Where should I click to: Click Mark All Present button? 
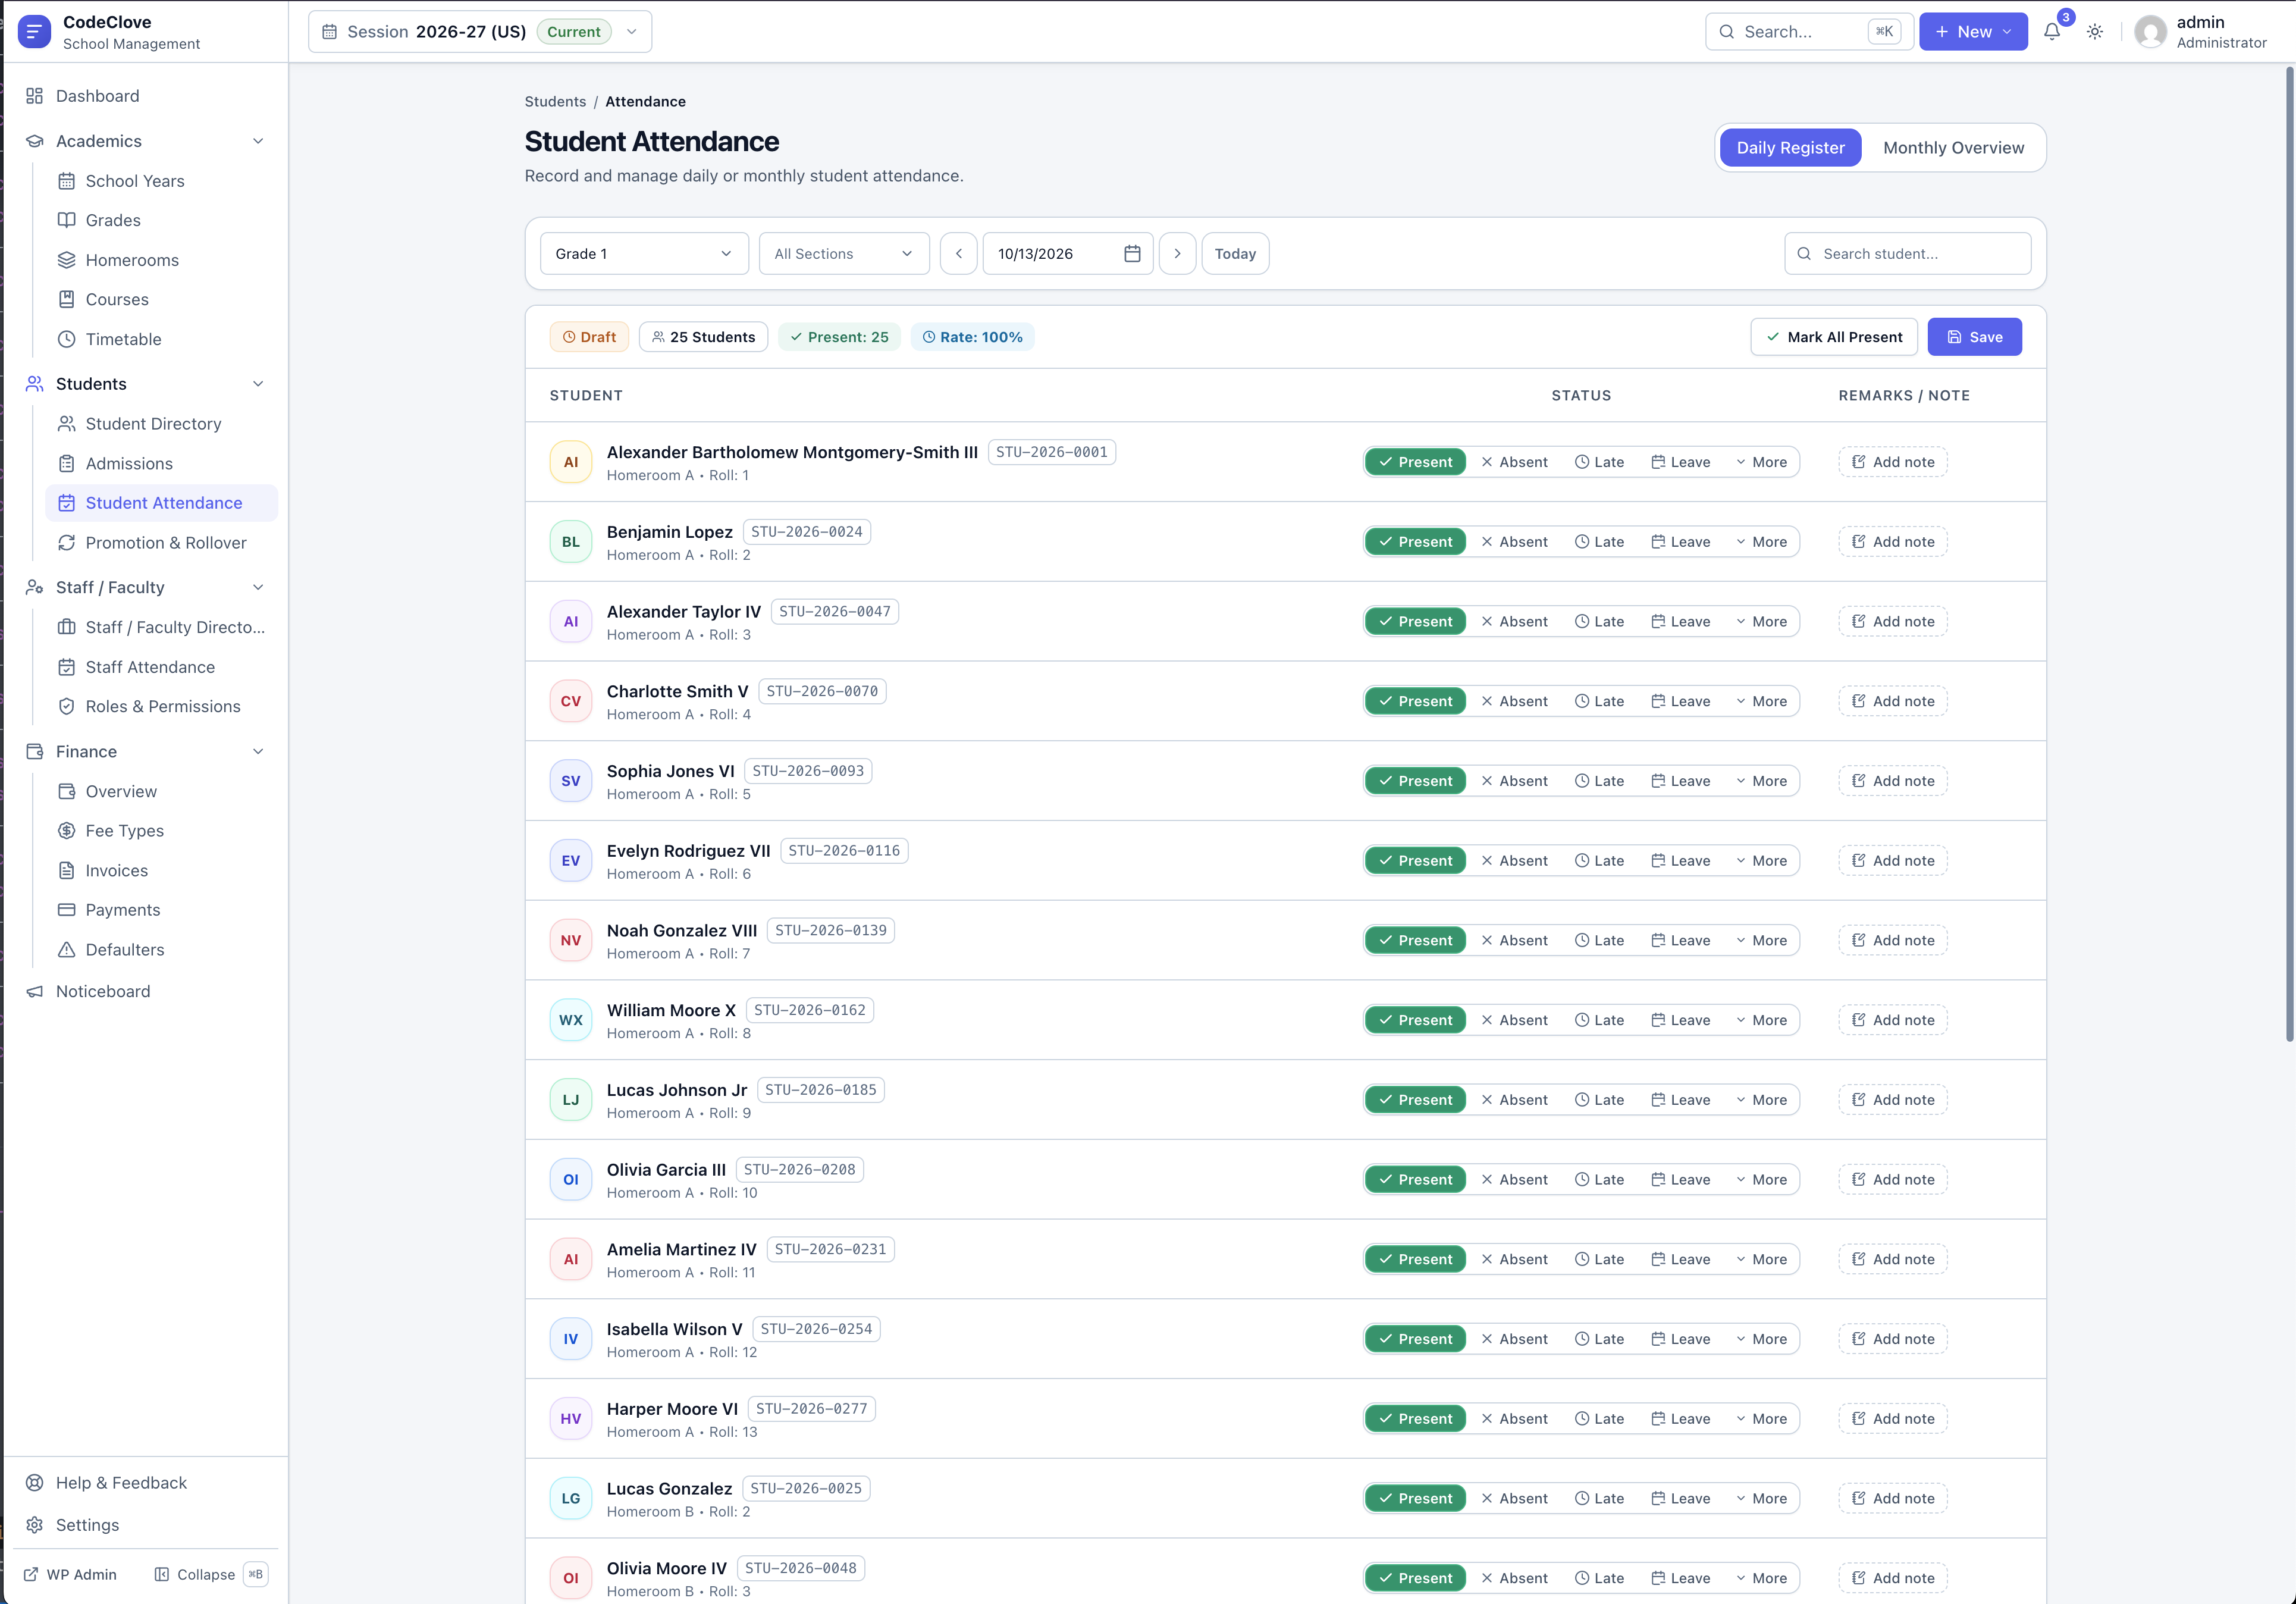click(x=1834, y=337)
